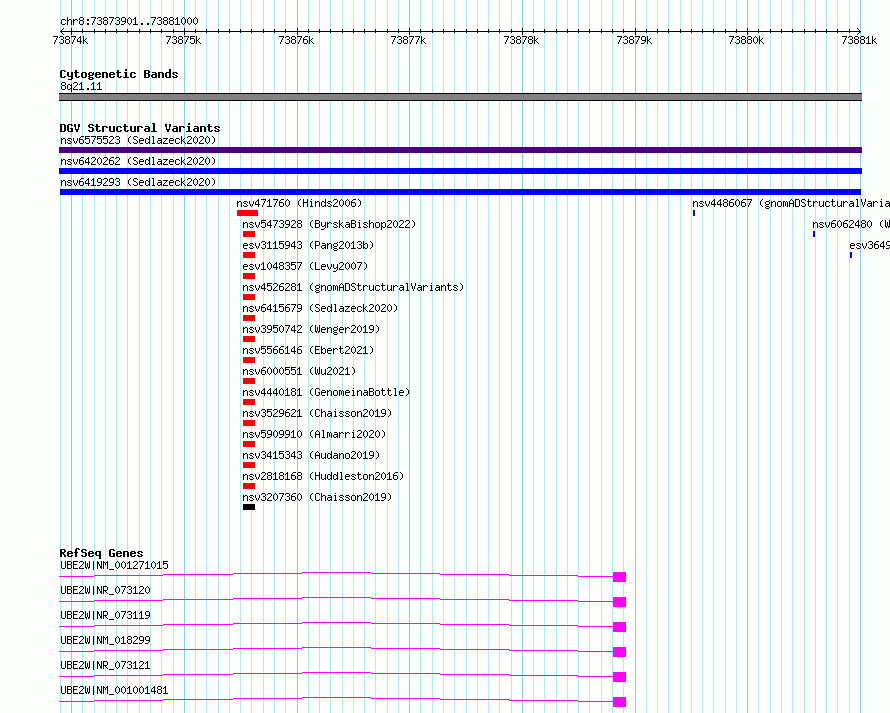Click the 73877k ruler tick label

coord(408,40)
